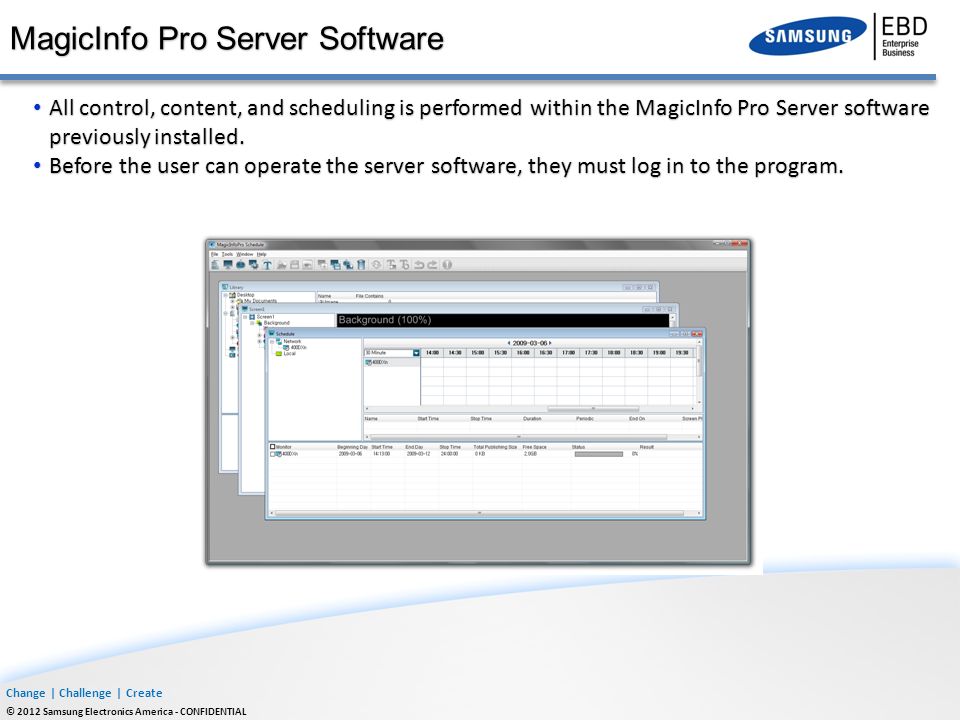Click the screens with arrow toolbar icon
This screenshot has height=720, width=960.
tap(253, 264)
